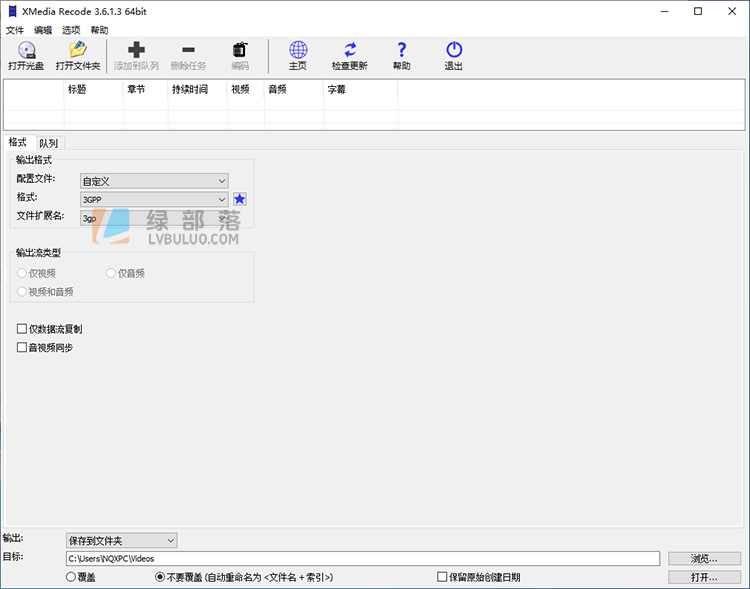This screenshot has height=589, width=750.
Task: Open the 选项 menu
Action: pyautogui.click(x=71, y=30)
